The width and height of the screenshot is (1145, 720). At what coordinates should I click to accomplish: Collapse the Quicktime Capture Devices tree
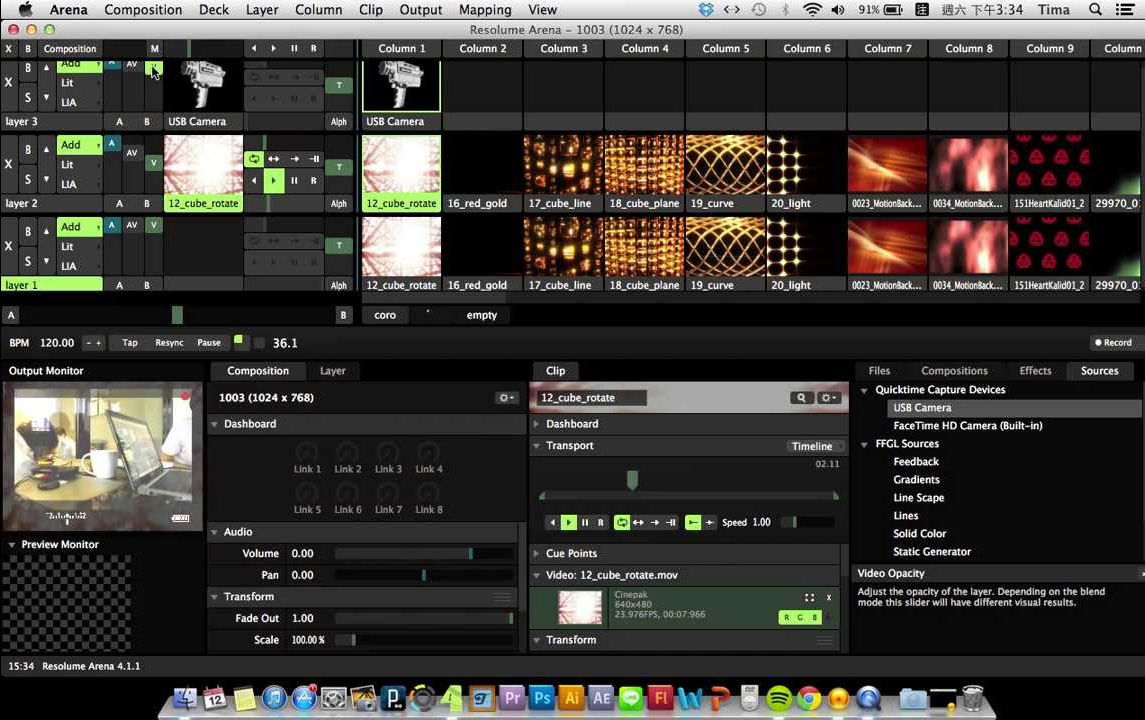(x=865, y=391)
